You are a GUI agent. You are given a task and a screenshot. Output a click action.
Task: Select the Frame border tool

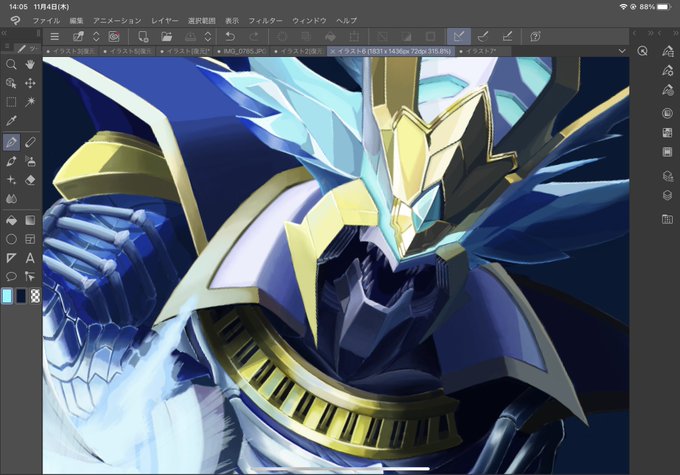point(30,239)
